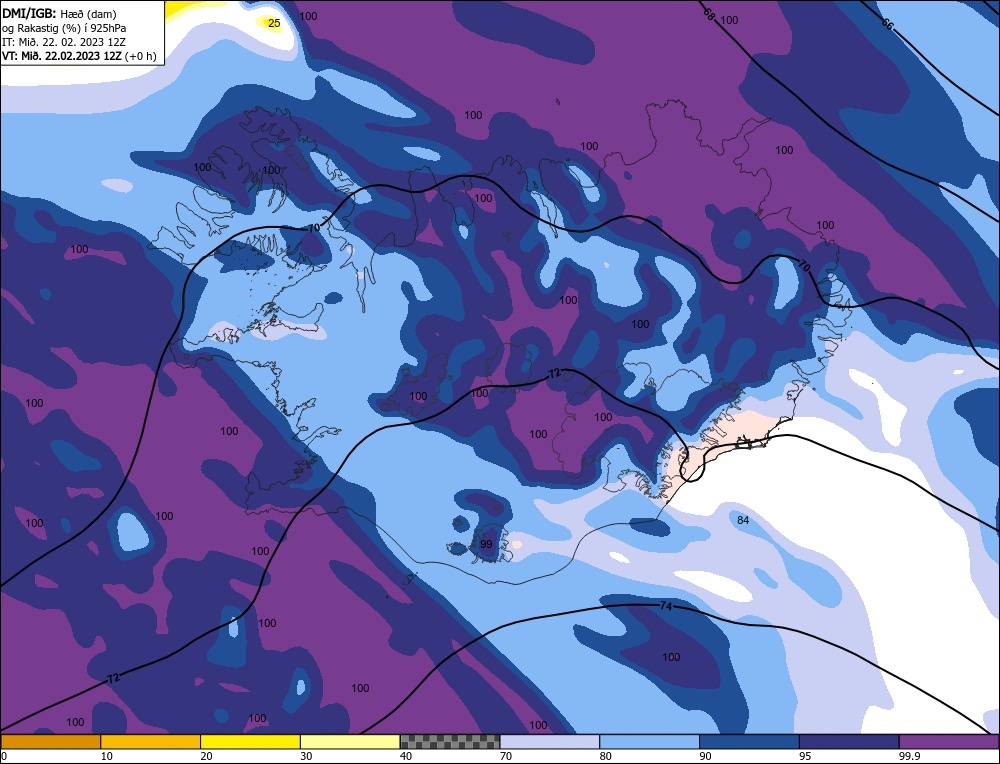
Task: Click the lavender 70–80 legend swatch
Action: 550,742
